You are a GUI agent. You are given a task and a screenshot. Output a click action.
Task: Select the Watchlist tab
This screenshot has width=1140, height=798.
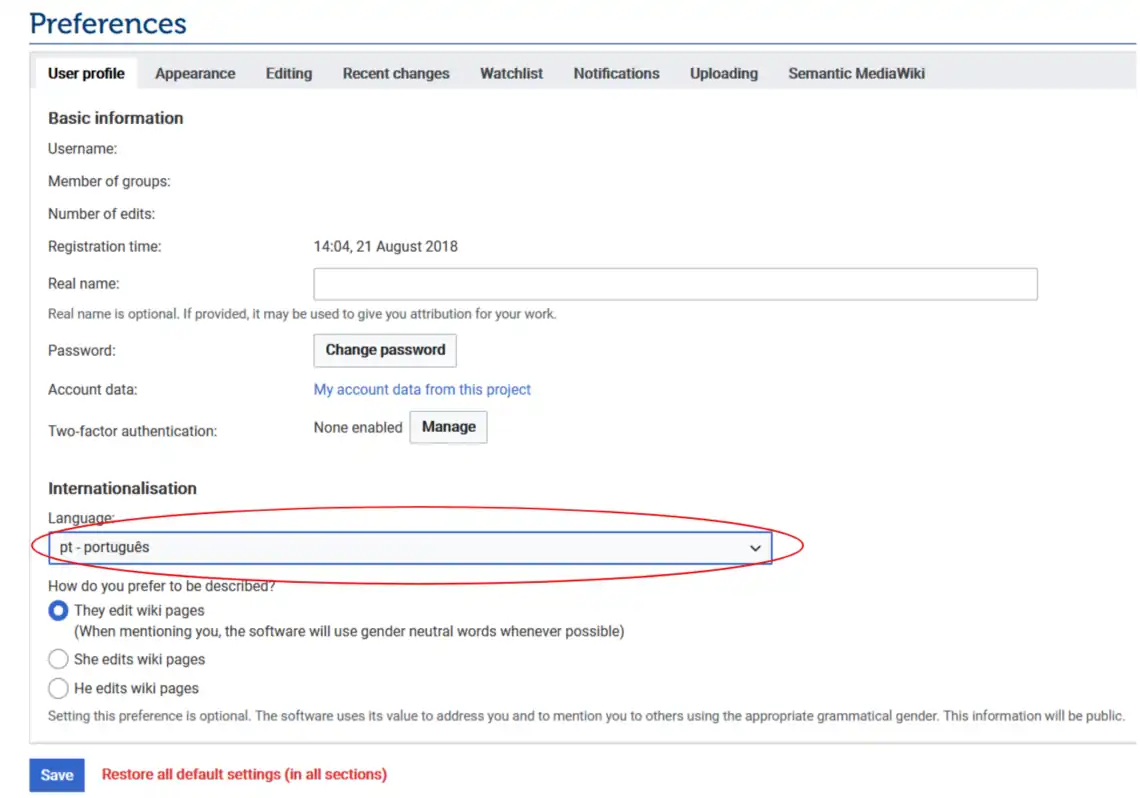(x=511, y=74)
